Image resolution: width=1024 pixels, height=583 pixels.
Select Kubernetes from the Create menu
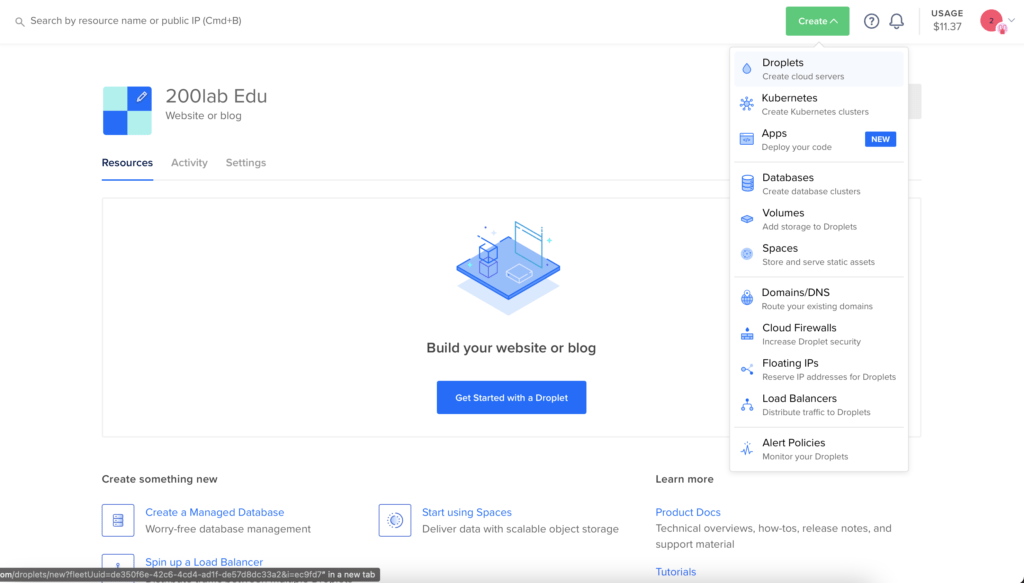819,104
